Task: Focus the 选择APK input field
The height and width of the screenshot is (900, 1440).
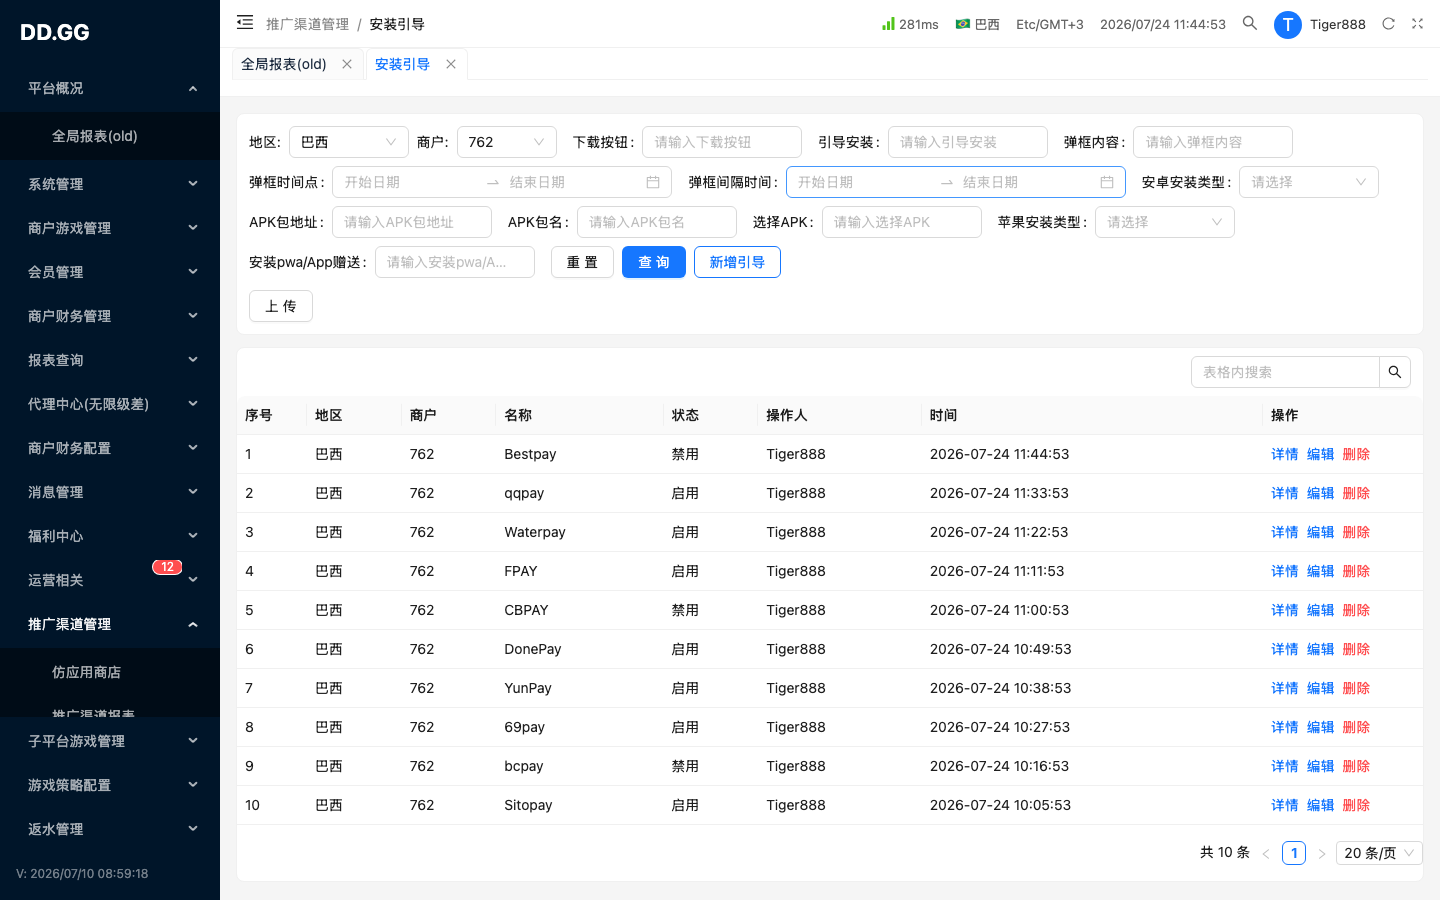Action: click(x=902, y=222)
